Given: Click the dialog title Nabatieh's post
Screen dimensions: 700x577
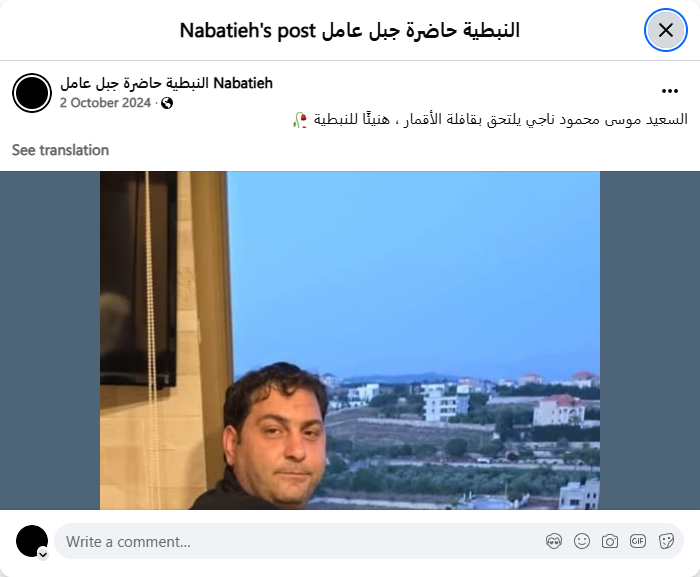Looking at the screenshot, I should click(x=350, y=30).
